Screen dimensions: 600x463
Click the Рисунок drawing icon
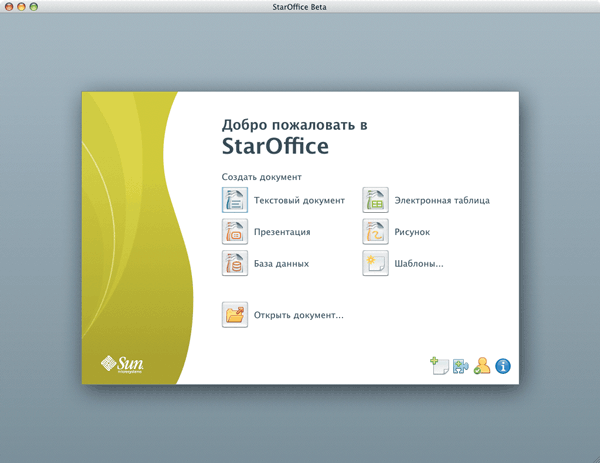[375, 232]
